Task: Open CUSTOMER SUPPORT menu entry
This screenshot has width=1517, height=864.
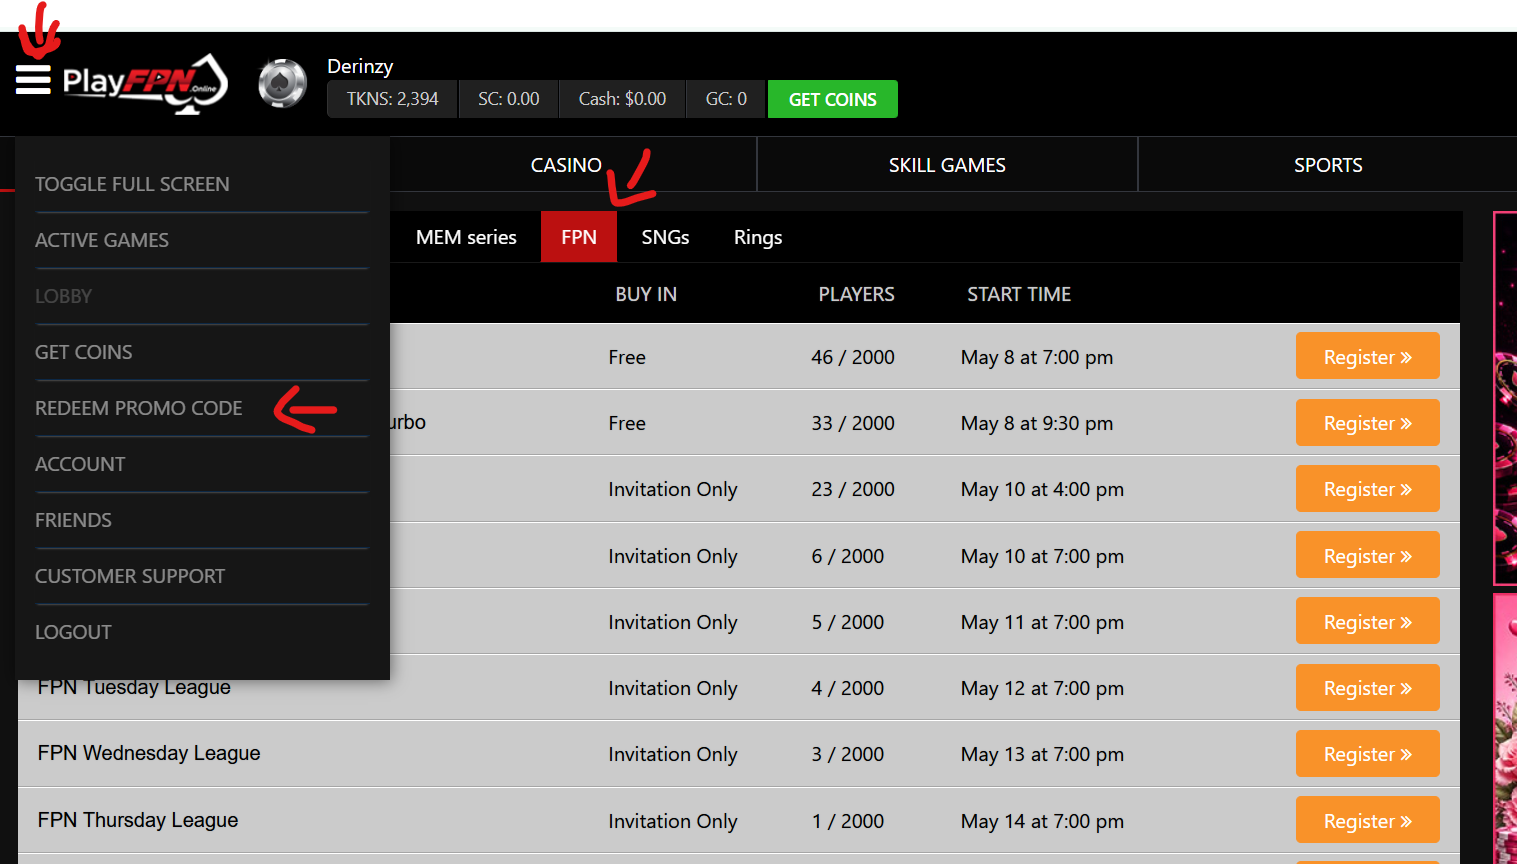Action: coord(130,576)
